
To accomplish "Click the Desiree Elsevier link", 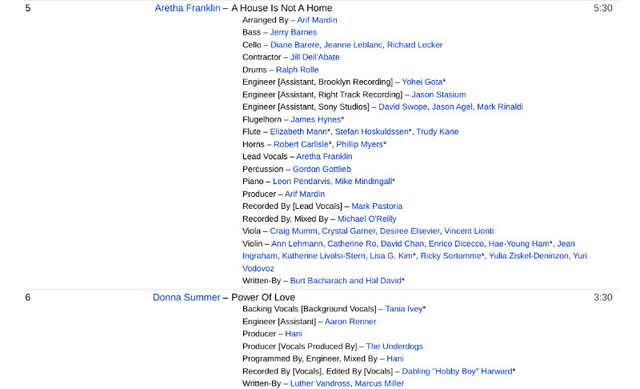I will pos(410,231).
